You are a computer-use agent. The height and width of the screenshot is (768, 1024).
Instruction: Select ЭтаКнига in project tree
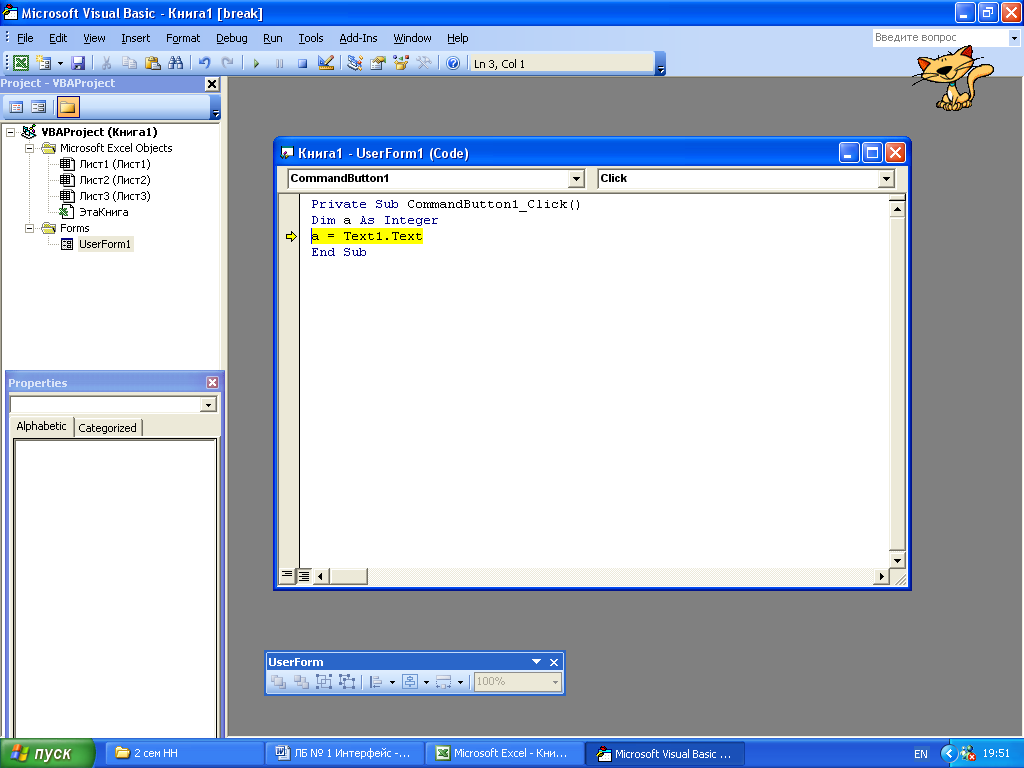coord(103,212)
